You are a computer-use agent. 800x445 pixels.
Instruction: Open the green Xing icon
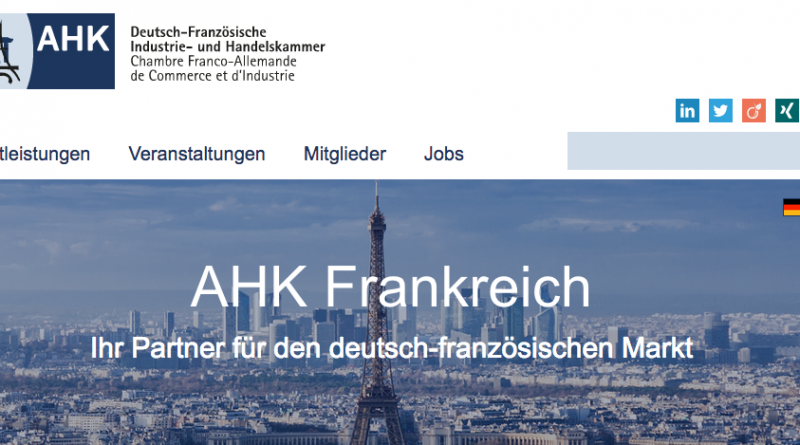pos(787,111)
